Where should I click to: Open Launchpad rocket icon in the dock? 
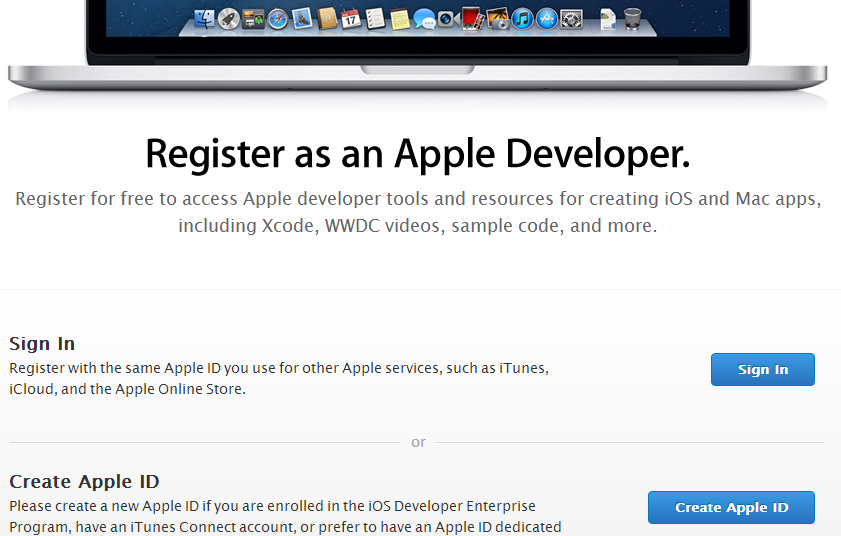229,20
